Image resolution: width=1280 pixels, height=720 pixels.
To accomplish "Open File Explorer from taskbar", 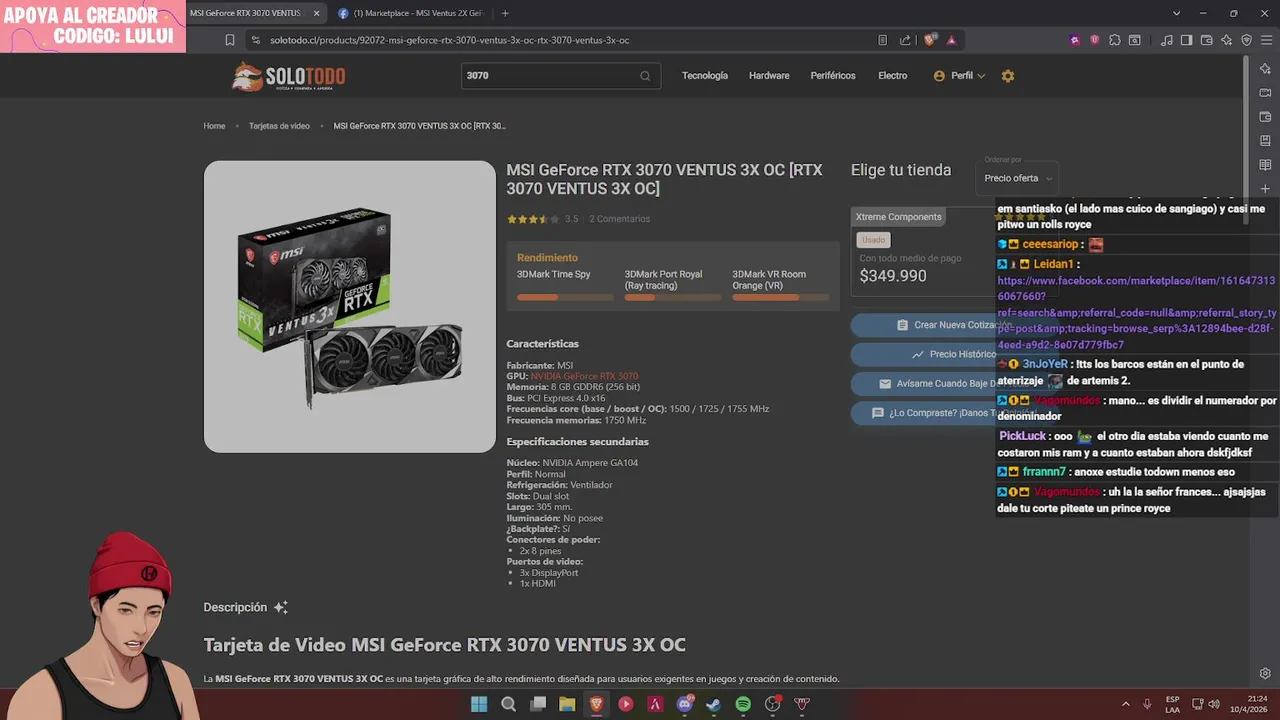I will point(567,704).
